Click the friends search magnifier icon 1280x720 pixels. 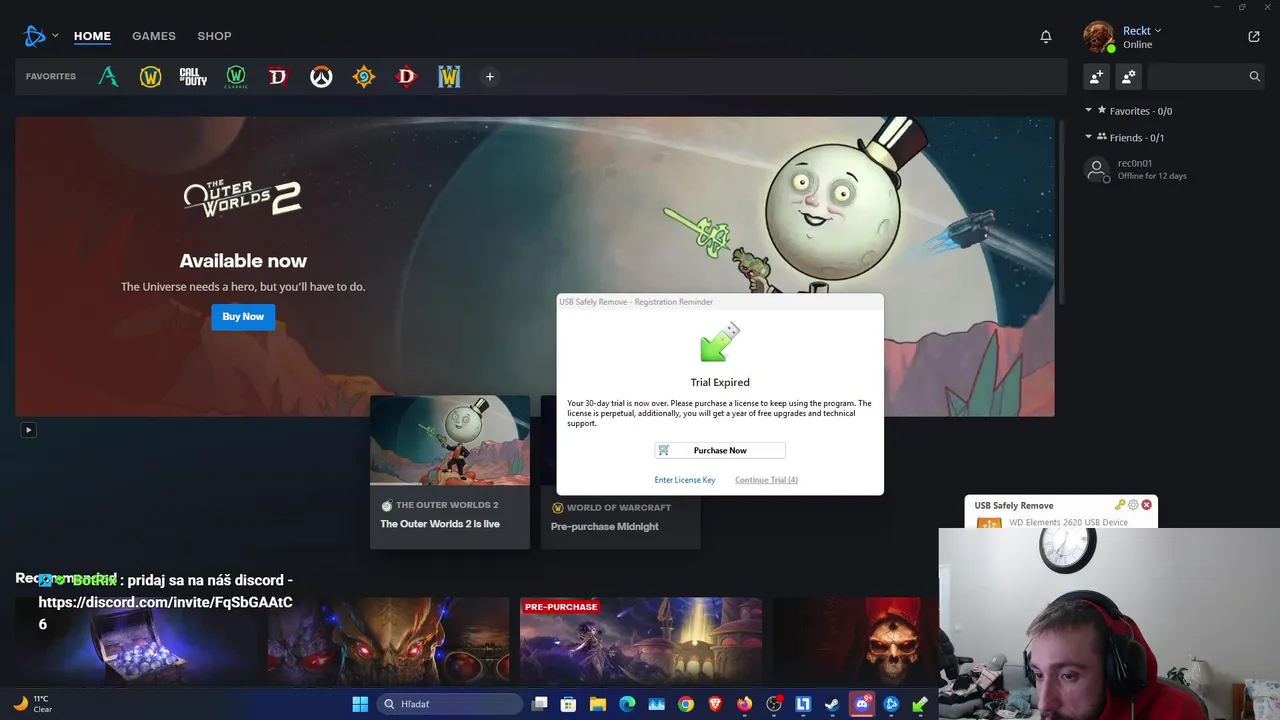pos(1255,76)
